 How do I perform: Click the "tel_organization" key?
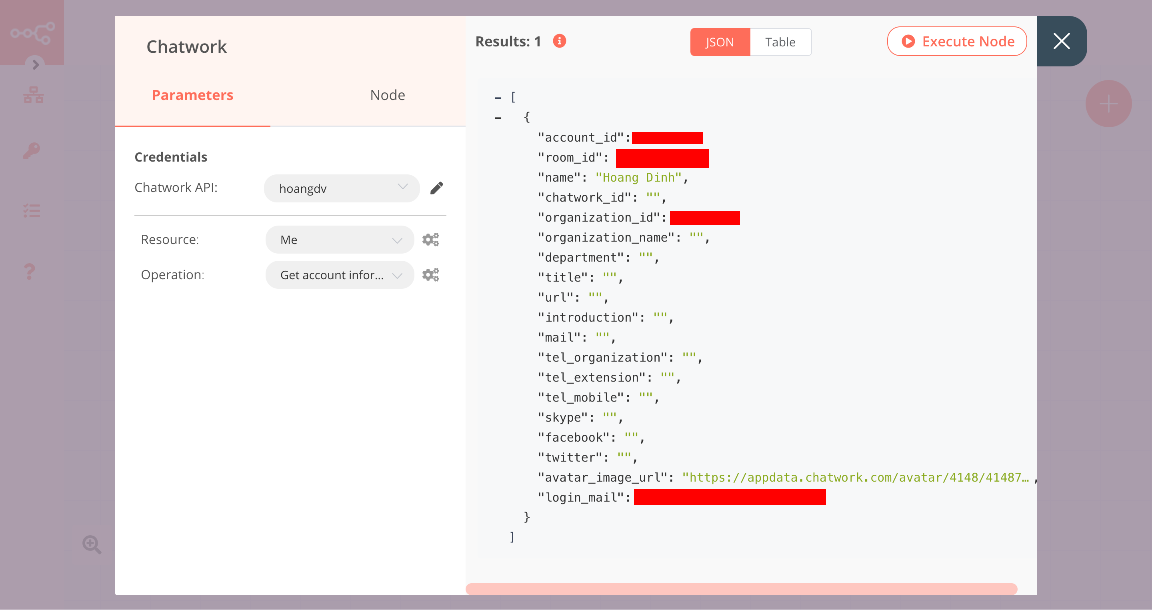(x=602, y=358)
